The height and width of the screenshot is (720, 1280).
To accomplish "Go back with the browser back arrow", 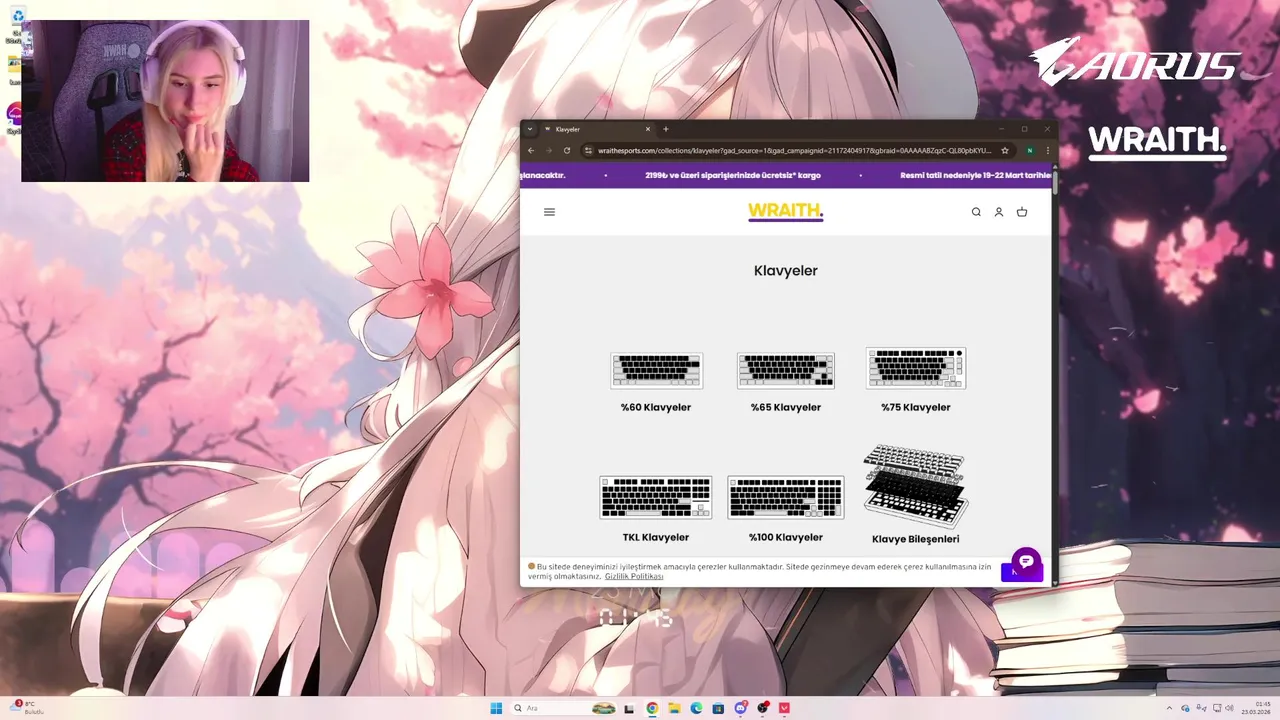I will [x=531, y=150].
